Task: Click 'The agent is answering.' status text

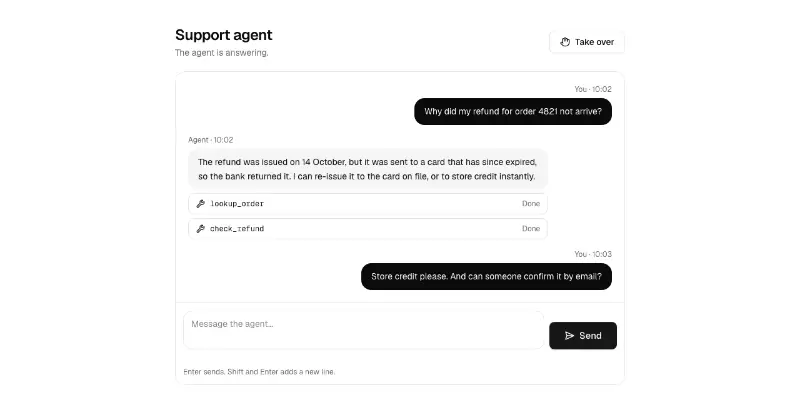Action: click(221, 53)
